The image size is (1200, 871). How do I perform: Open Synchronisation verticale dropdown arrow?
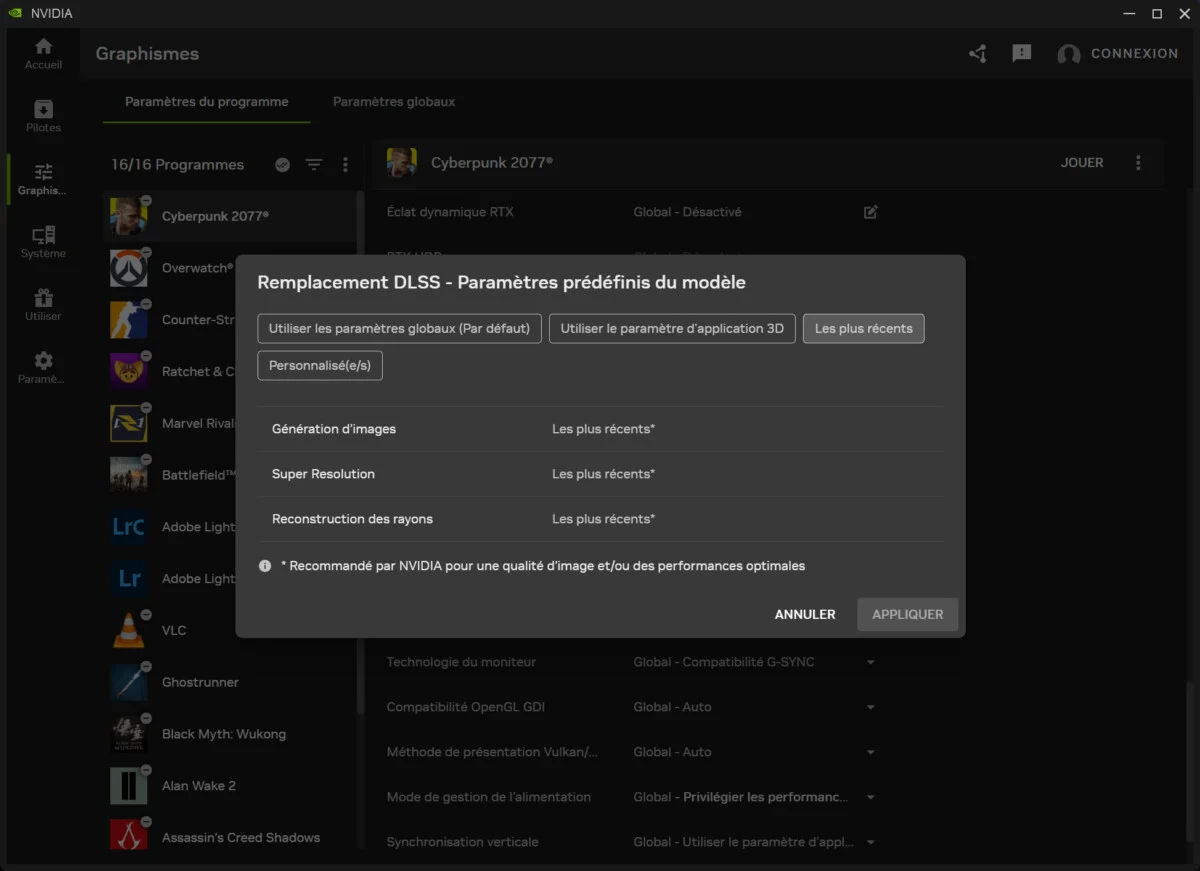pyautogui.click(x=870, y=842)
